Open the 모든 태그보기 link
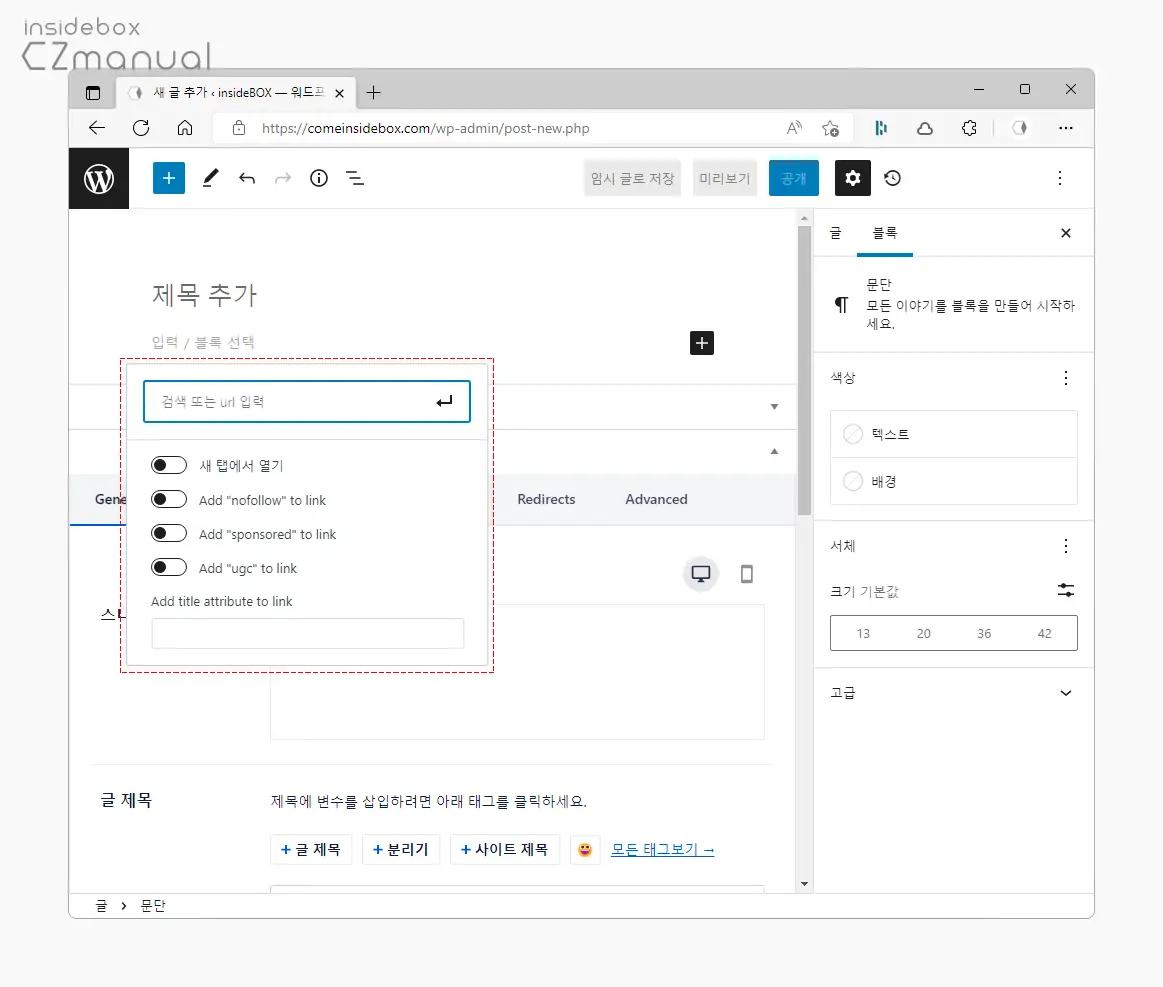 [x=662, y=850]
